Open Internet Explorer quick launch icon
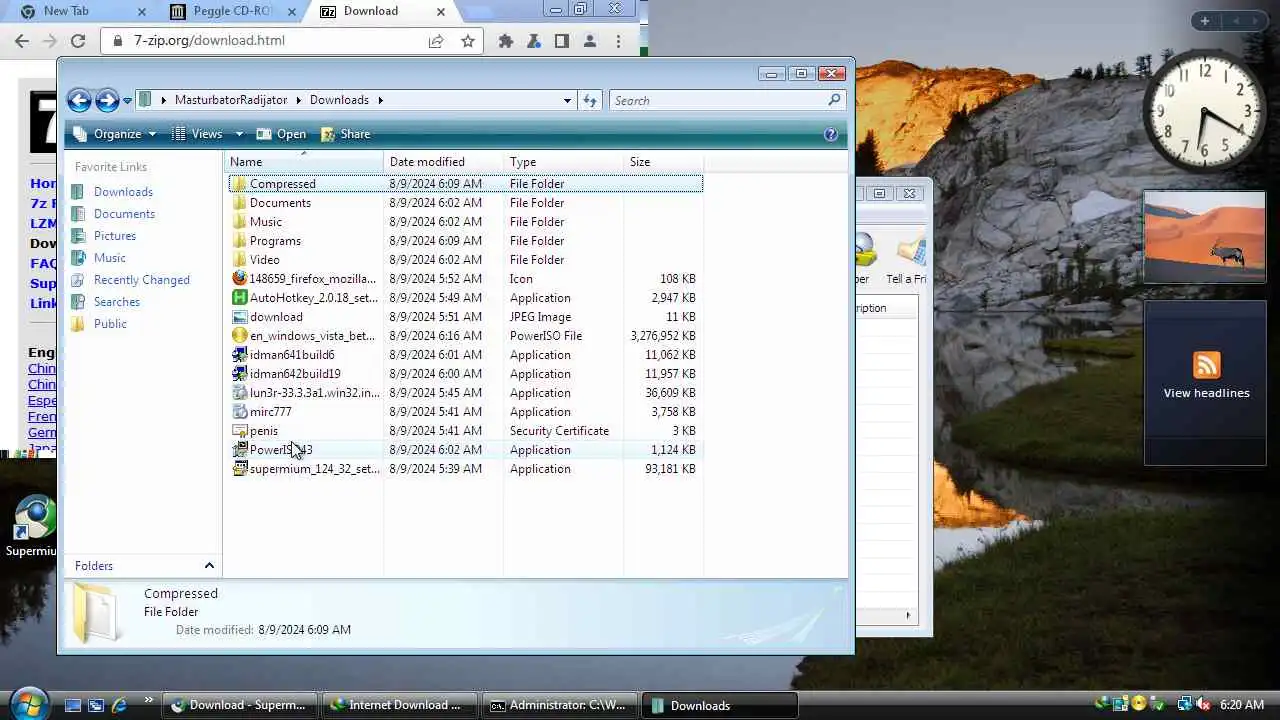Viewport: 1280px width, 720px height. [119, 705]
